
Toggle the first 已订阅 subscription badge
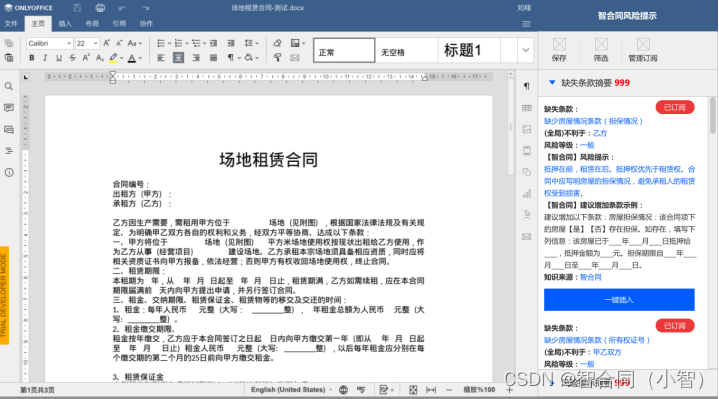675,107
